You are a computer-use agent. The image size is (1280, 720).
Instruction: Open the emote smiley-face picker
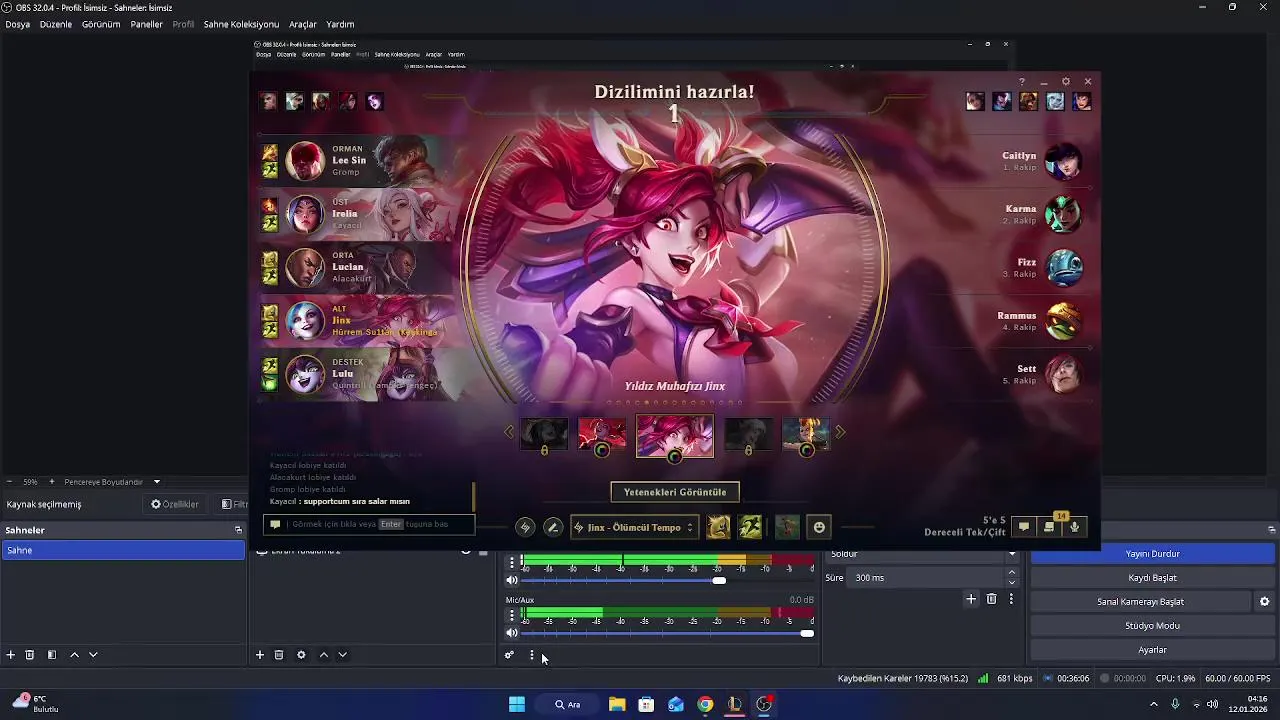pos(819,527)
